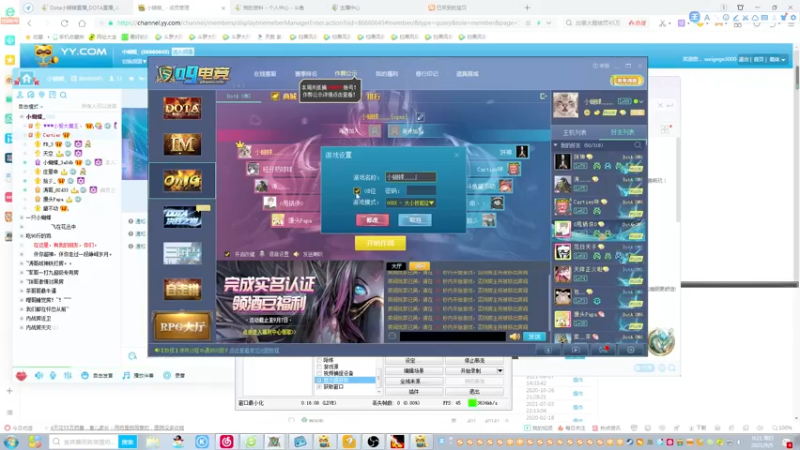Viewport: 800px width, 450px height.
Task: Select the DOTA game icon in sidebar
Action: coord(182,108)
